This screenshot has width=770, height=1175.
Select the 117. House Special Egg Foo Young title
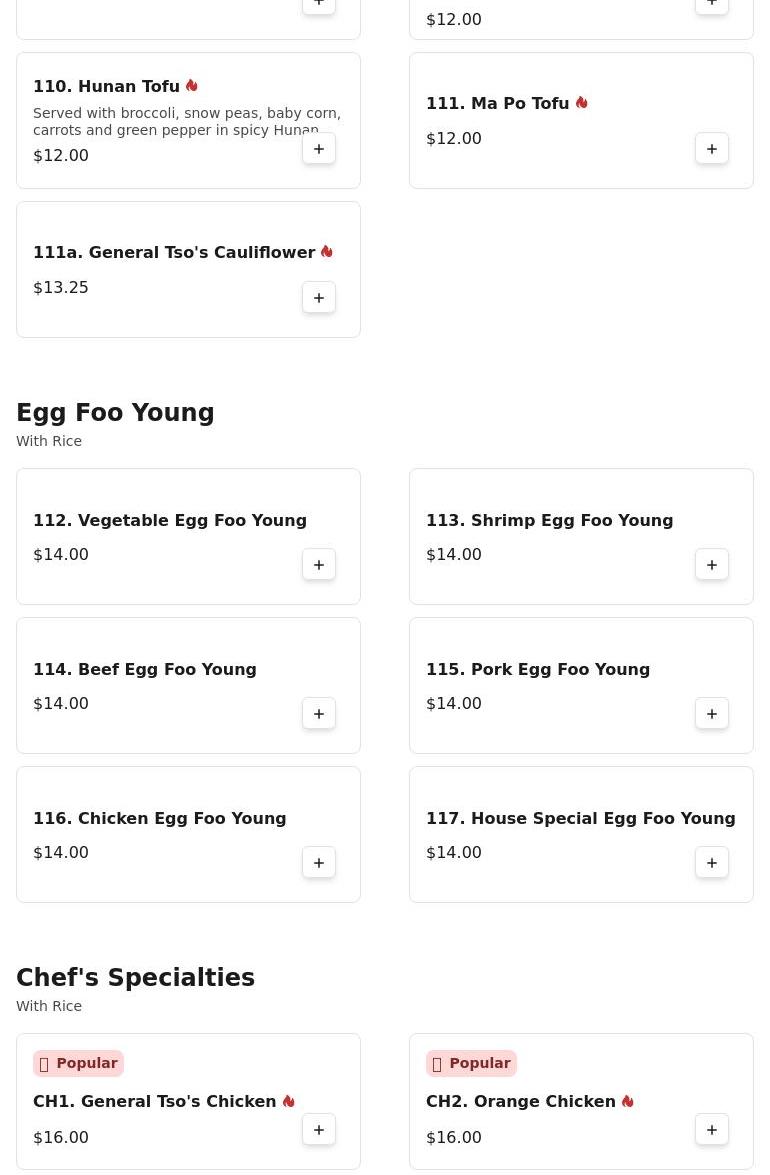(x=580, y=818)
